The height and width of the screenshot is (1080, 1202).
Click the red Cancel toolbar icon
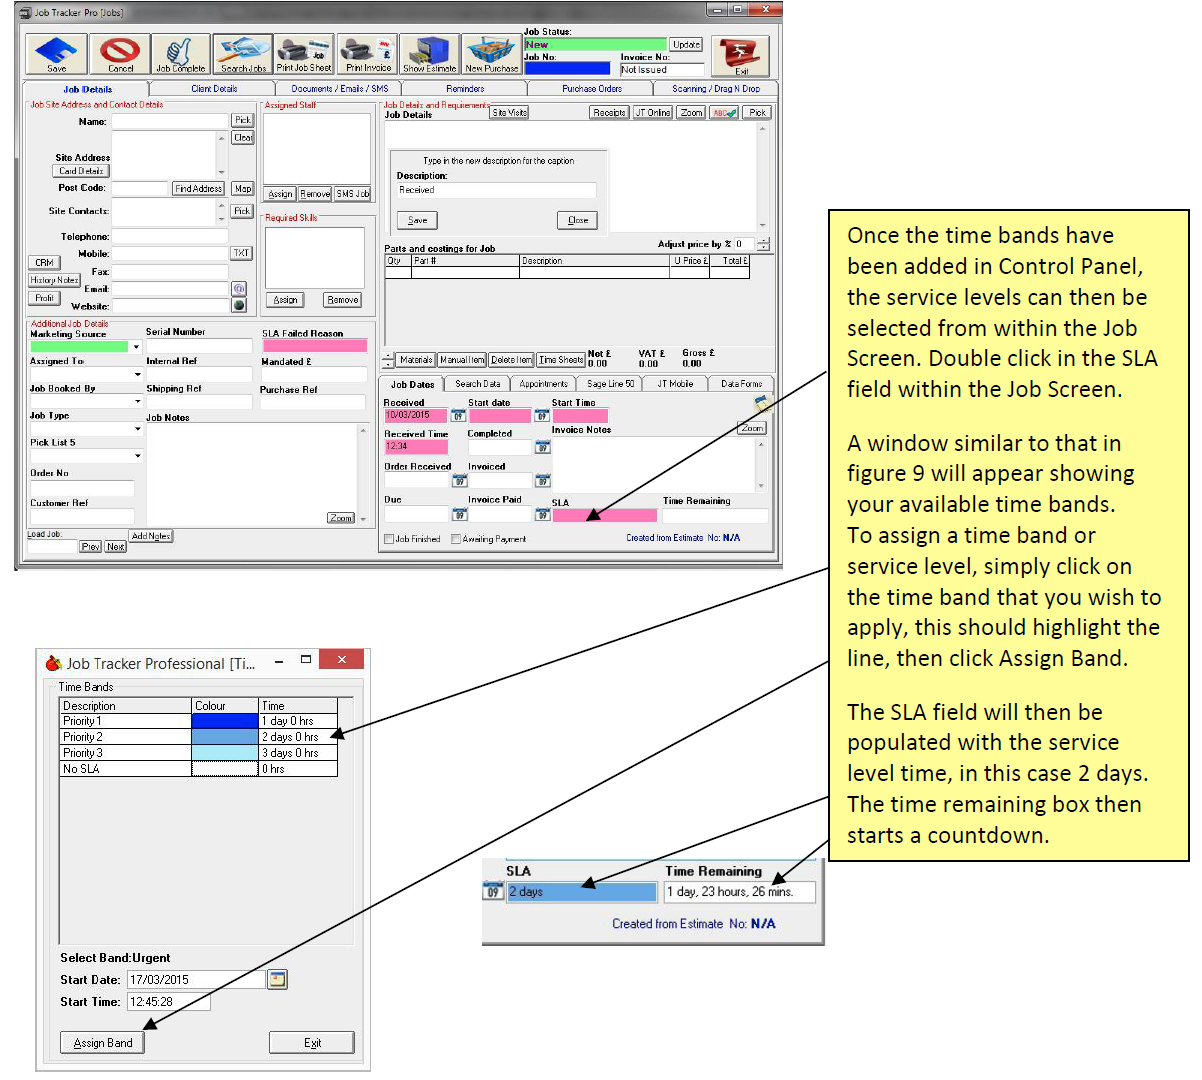pos(120,54)
